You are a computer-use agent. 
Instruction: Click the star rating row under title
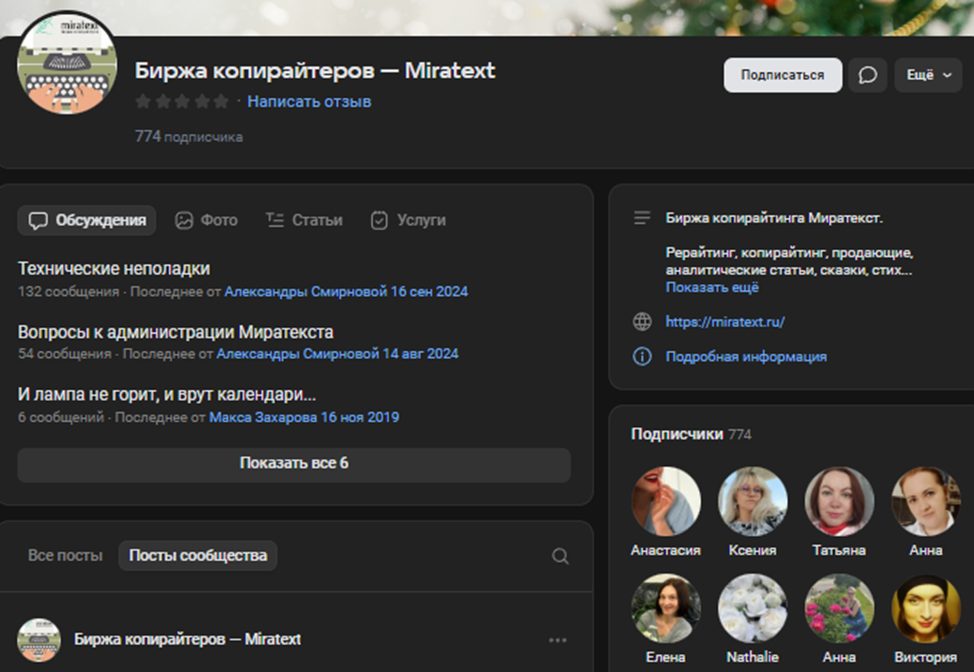click(x=182, y=101)
